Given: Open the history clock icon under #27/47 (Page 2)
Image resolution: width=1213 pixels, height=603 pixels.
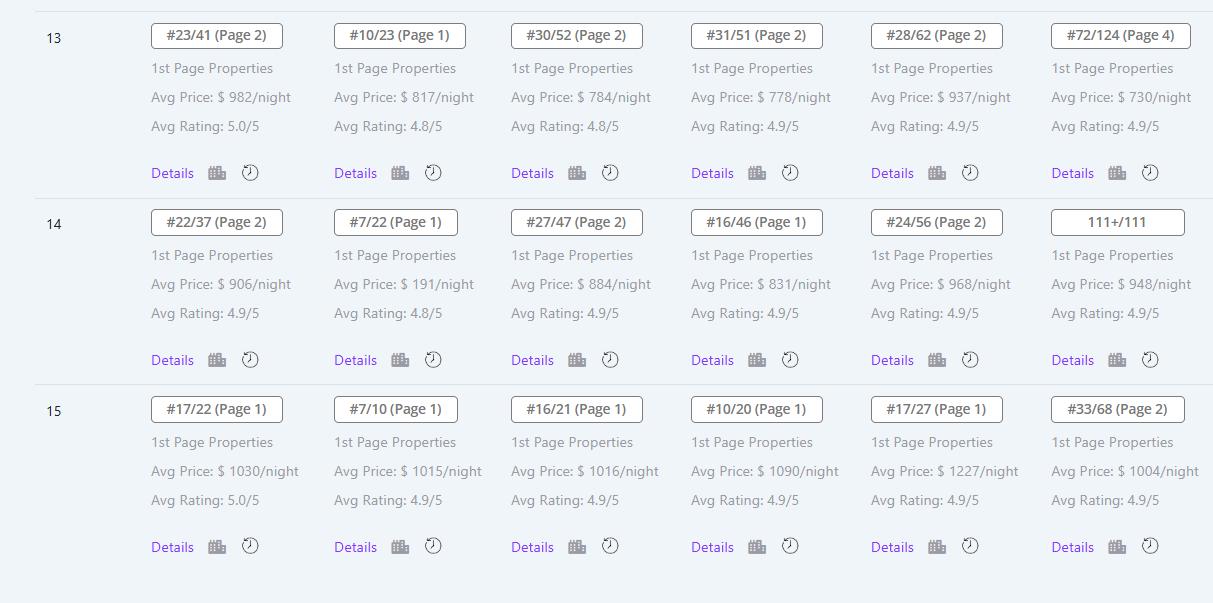Looking at the screenshot, I should (x=610, y=360).
